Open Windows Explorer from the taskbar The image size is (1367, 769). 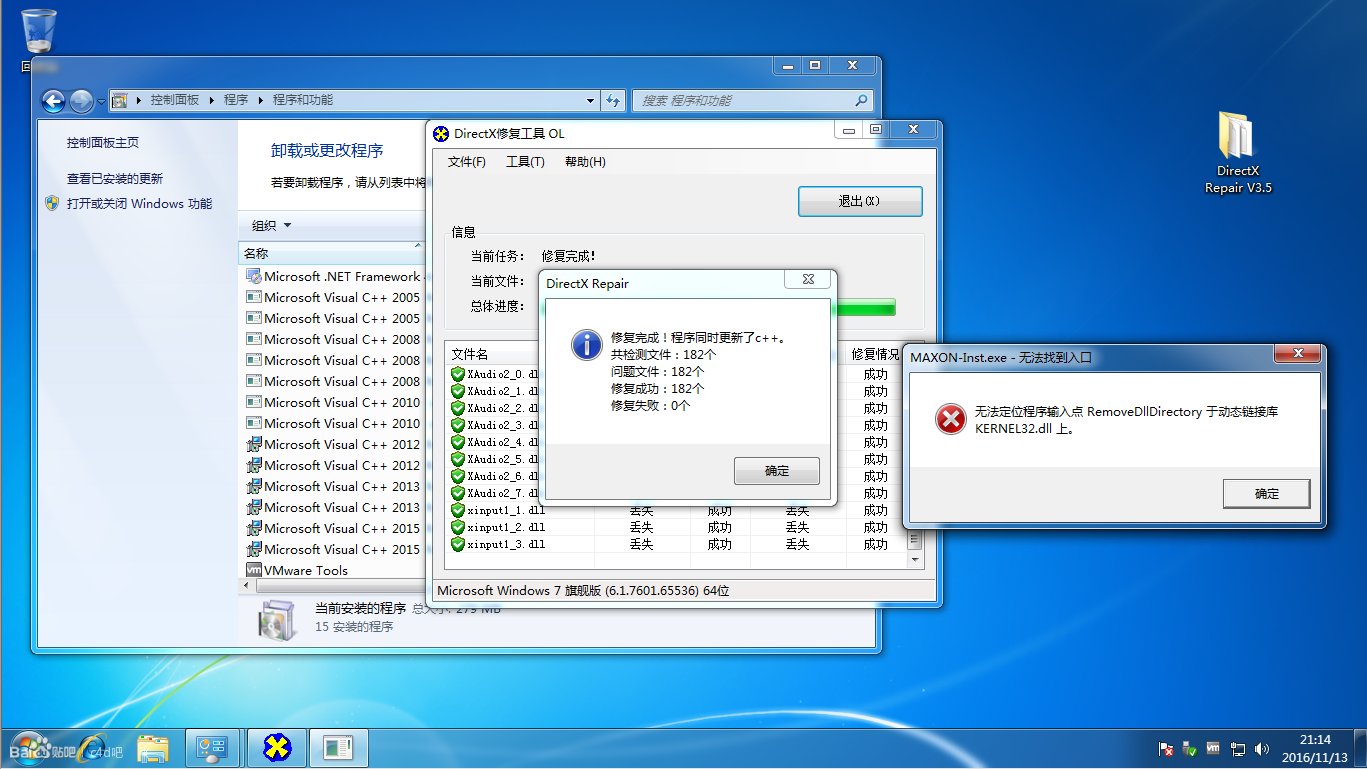pyautogui.click(x=153, y=748)
